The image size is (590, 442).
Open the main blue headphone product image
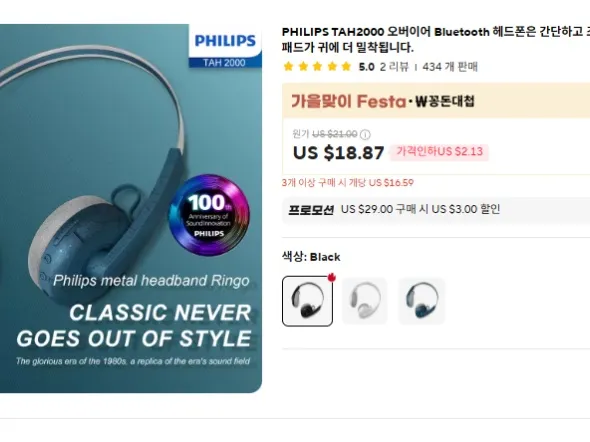[131, 209]
